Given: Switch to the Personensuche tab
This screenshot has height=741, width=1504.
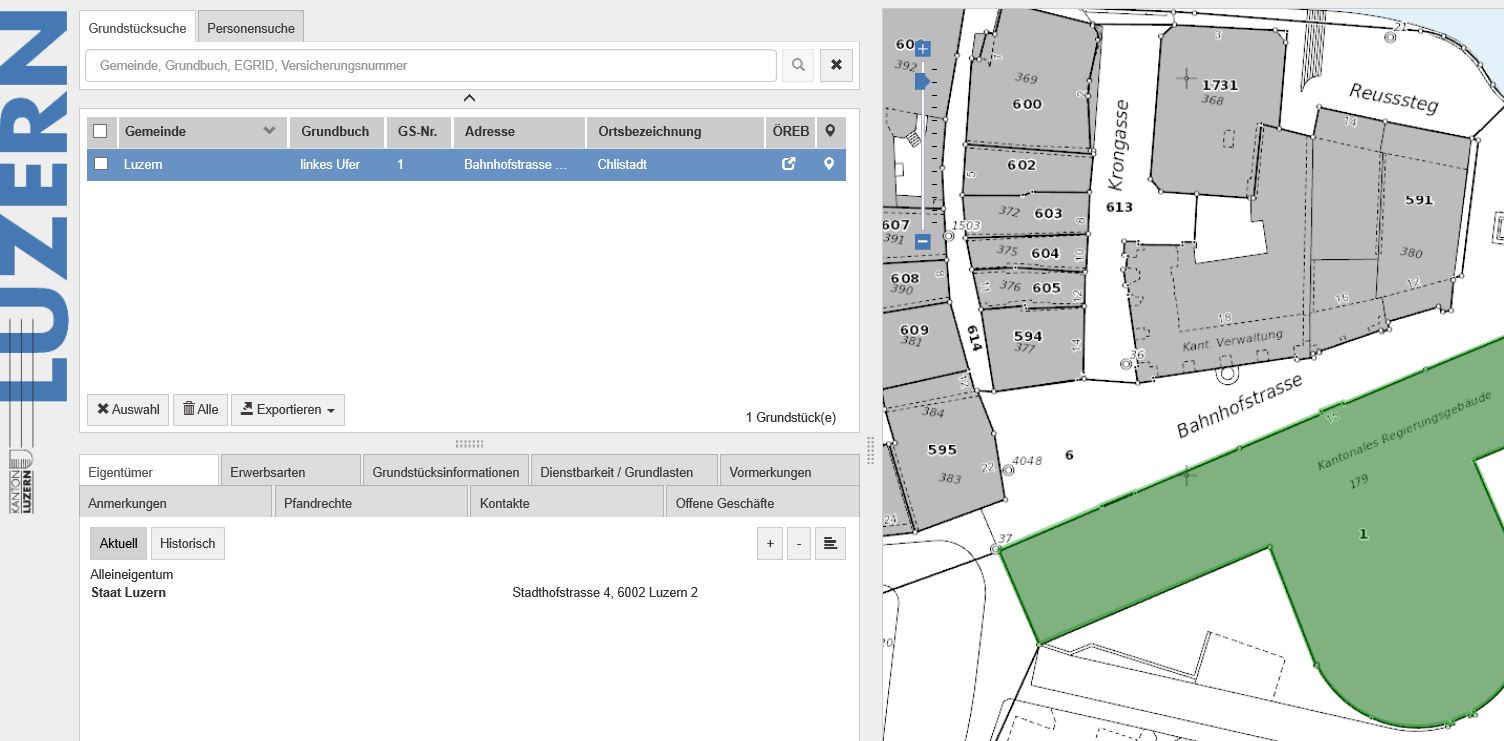Looking at the screenshot, I should (x=250, y=28).
